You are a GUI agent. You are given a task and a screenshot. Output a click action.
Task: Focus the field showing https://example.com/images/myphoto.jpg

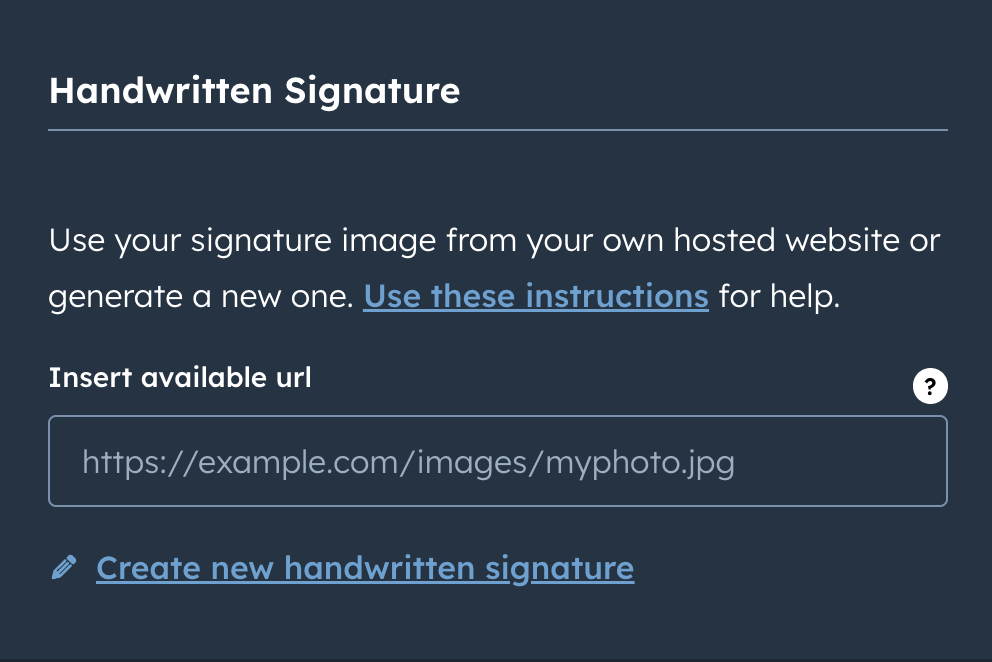coord(497,461)
